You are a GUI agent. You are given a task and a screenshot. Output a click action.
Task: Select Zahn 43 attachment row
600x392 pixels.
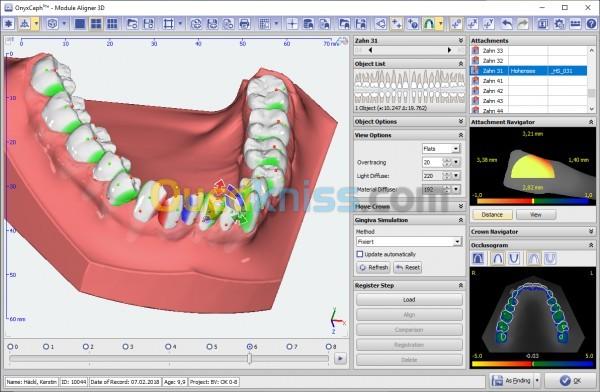[528, 101]
